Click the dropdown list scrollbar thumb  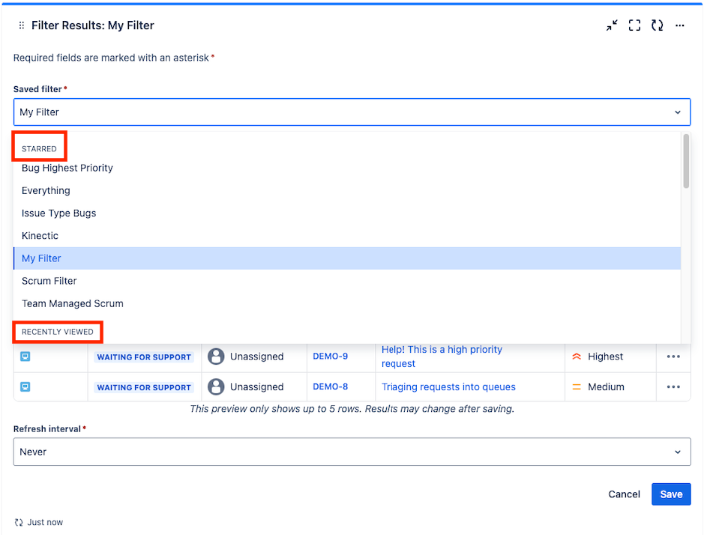pyautogui.click(x=686, y=161)
